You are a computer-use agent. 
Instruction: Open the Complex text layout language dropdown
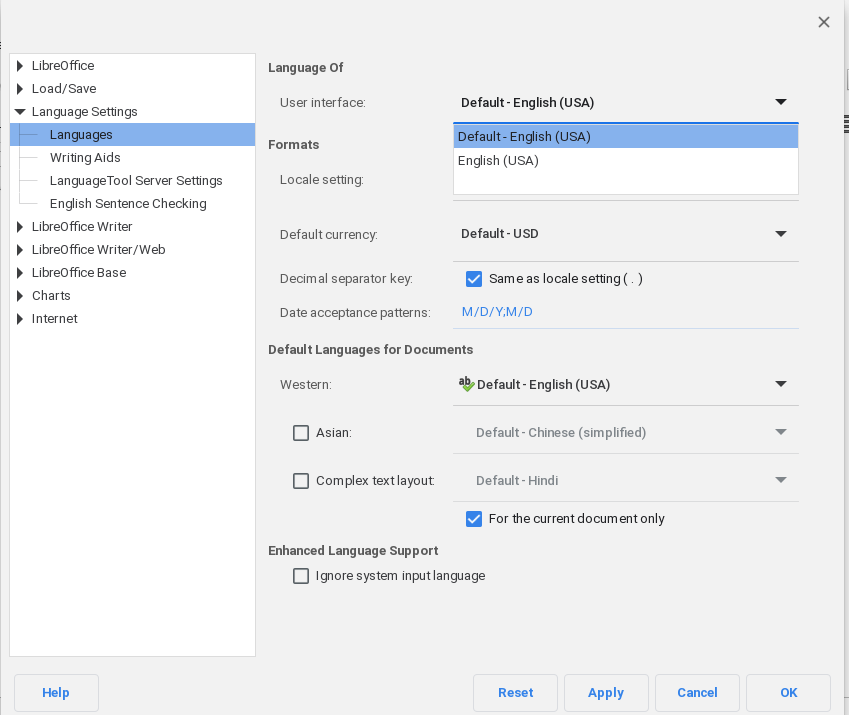click(625, 481)
